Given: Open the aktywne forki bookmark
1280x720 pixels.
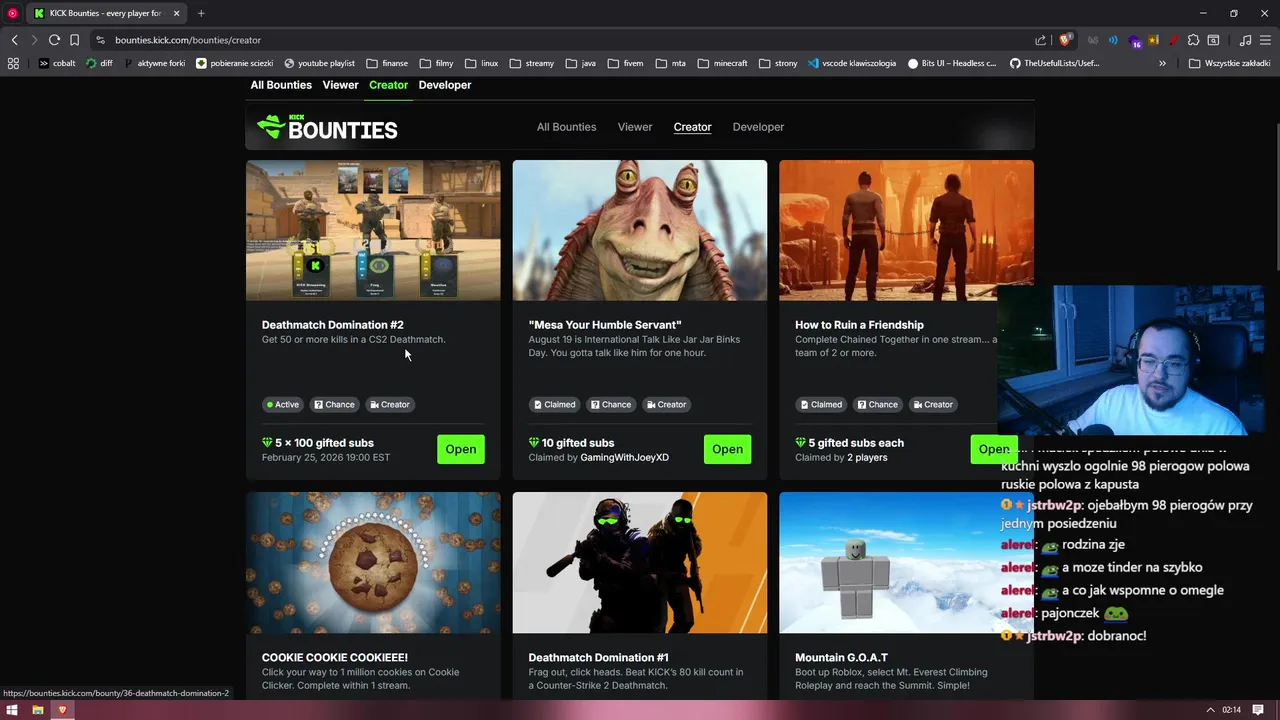Looking at the screenshot, I should click(x=154, y=63).
